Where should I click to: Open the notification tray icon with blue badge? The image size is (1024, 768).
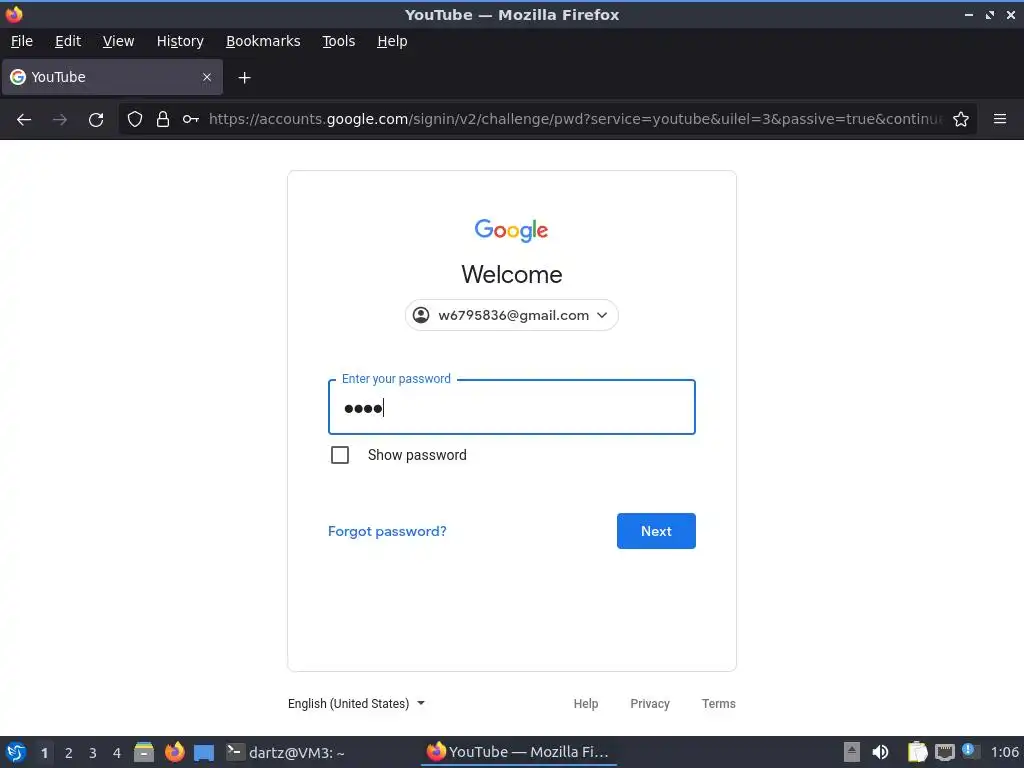point(970,751)
